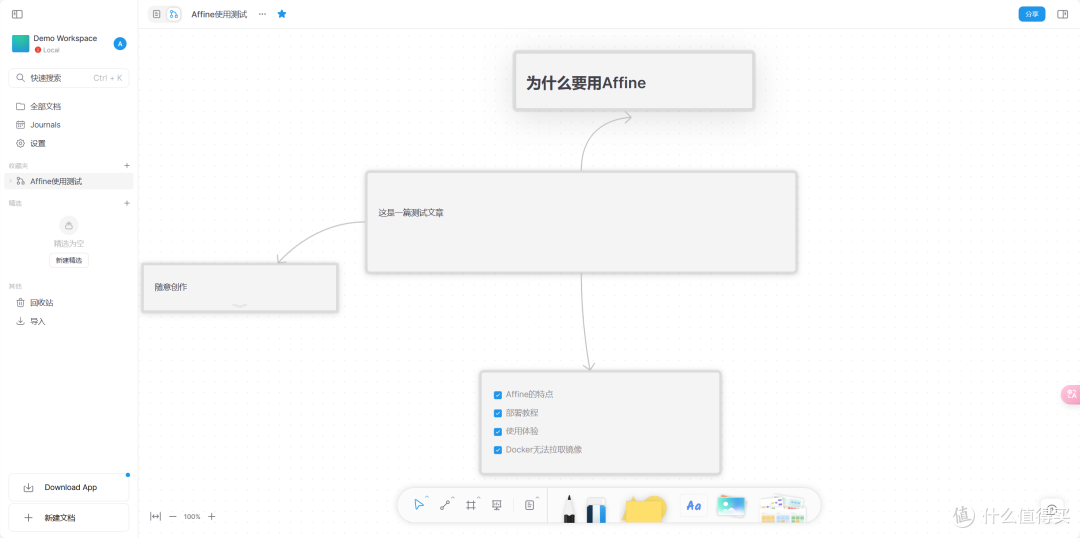Open 回收站 trash
The image size is (1080, 538).
point(68,302)
